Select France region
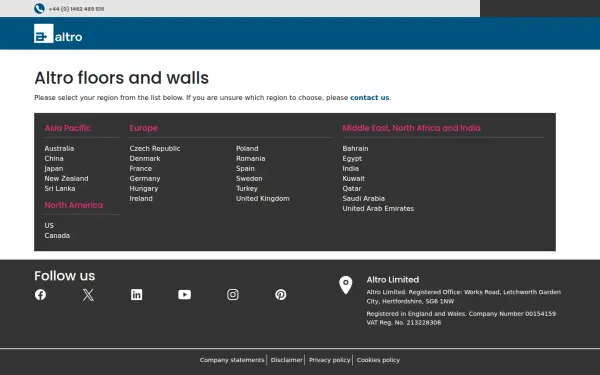 coord(140,169)
